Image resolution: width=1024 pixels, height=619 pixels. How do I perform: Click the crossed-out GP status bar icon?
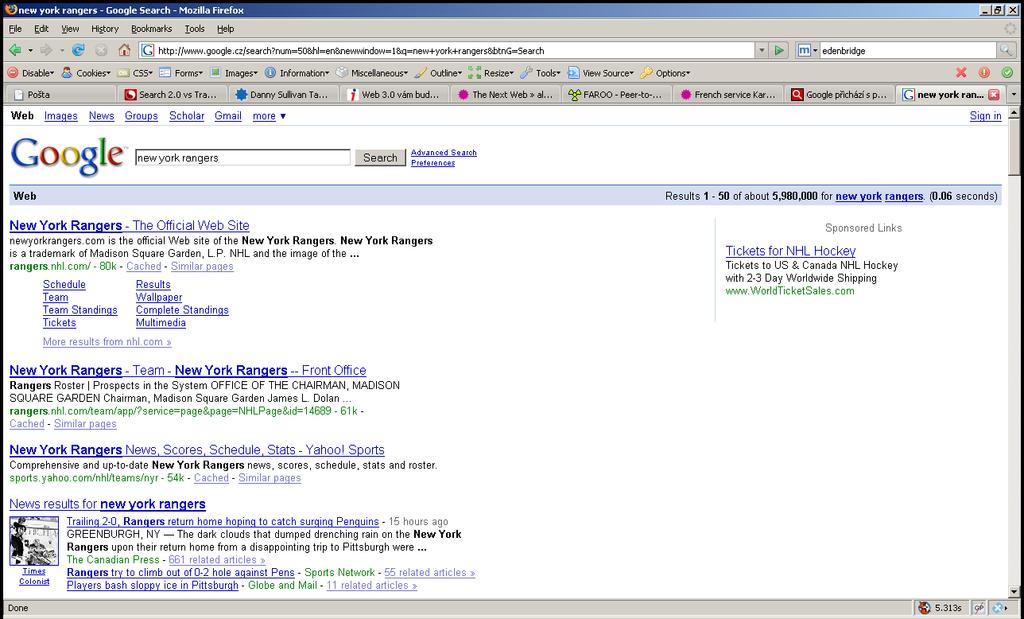[979, 608]
